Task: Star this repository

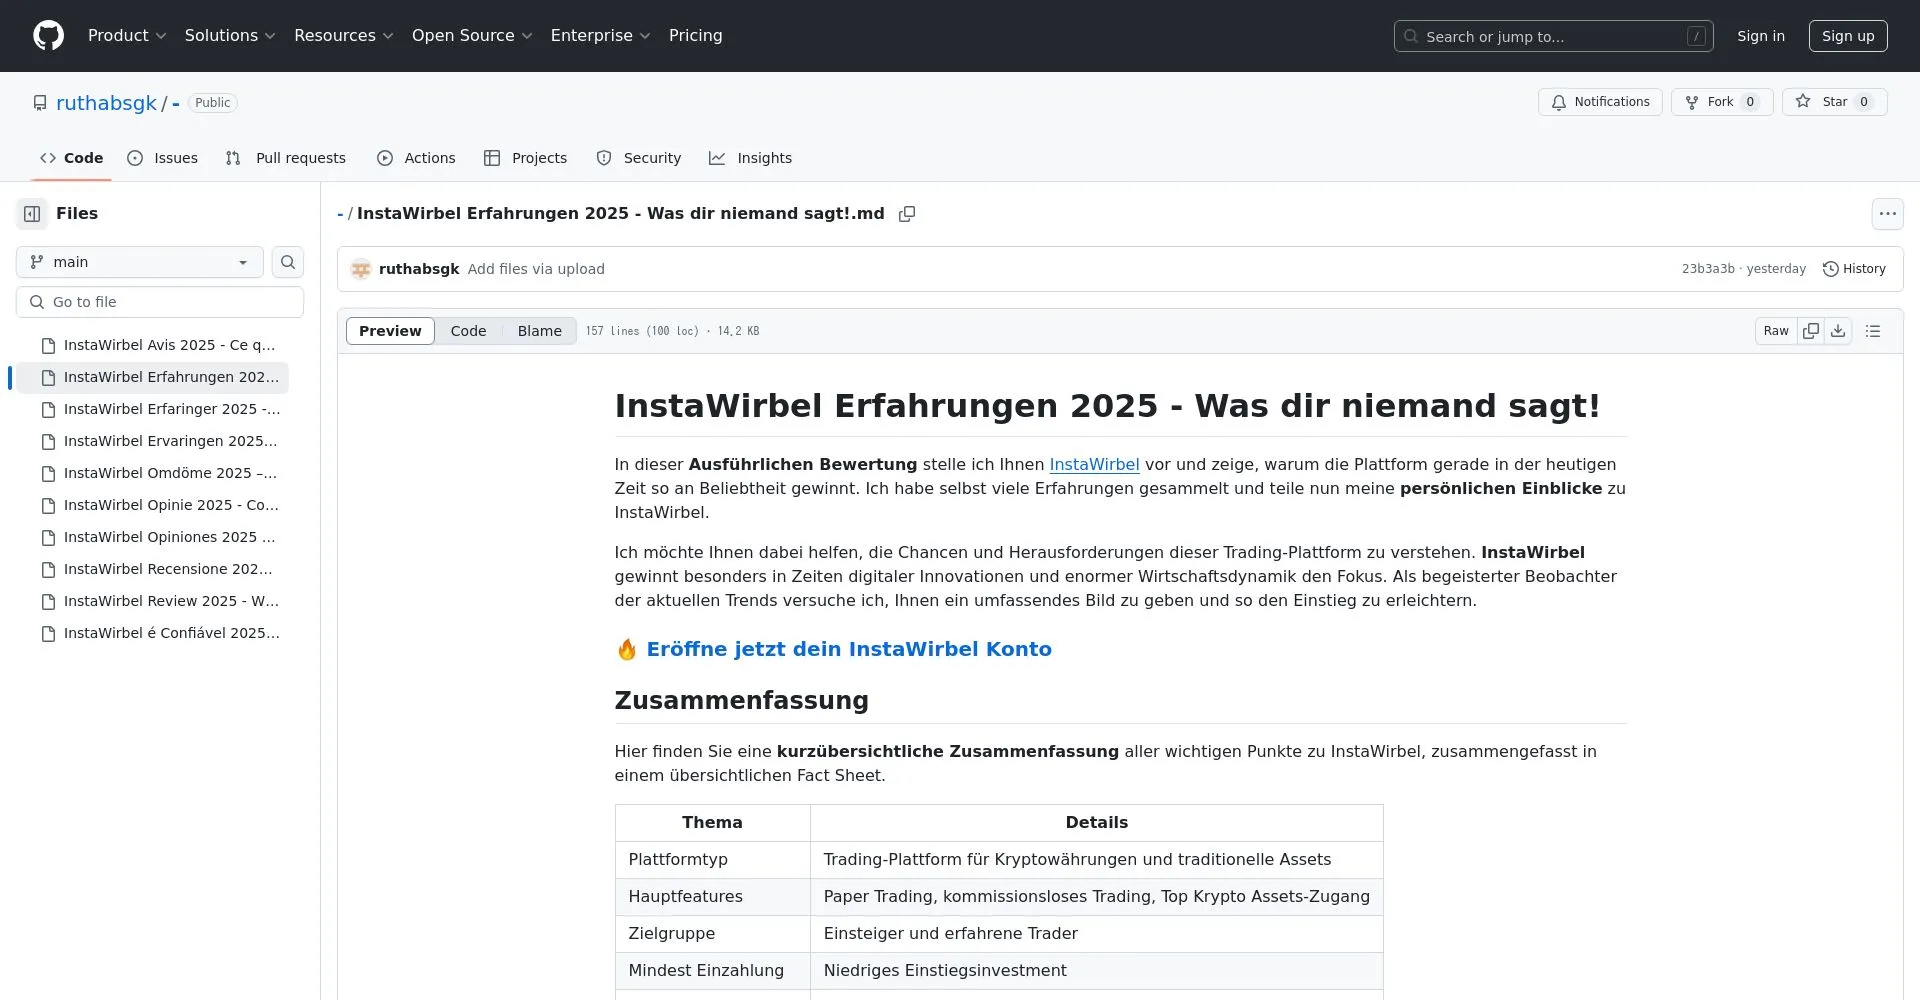Action: click(1834, 102)
